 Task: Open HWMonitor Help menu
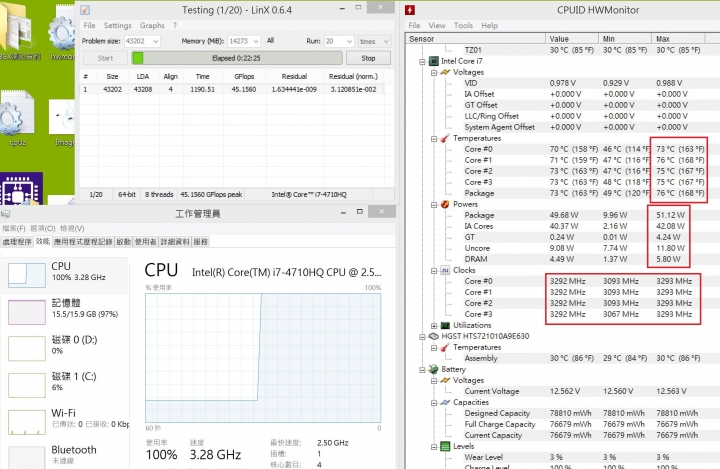click(489, 25)
